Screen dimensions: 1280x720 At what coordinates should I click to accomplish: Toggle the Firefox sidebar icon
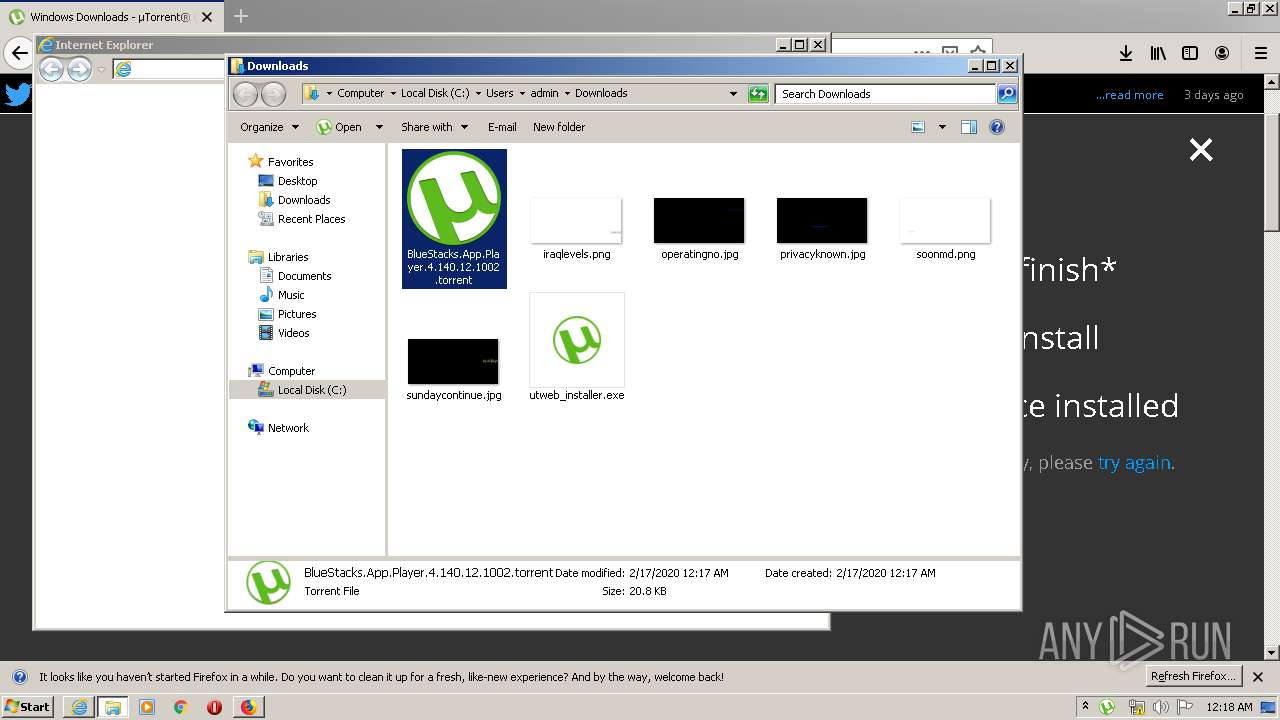(x=1190, y=53)
